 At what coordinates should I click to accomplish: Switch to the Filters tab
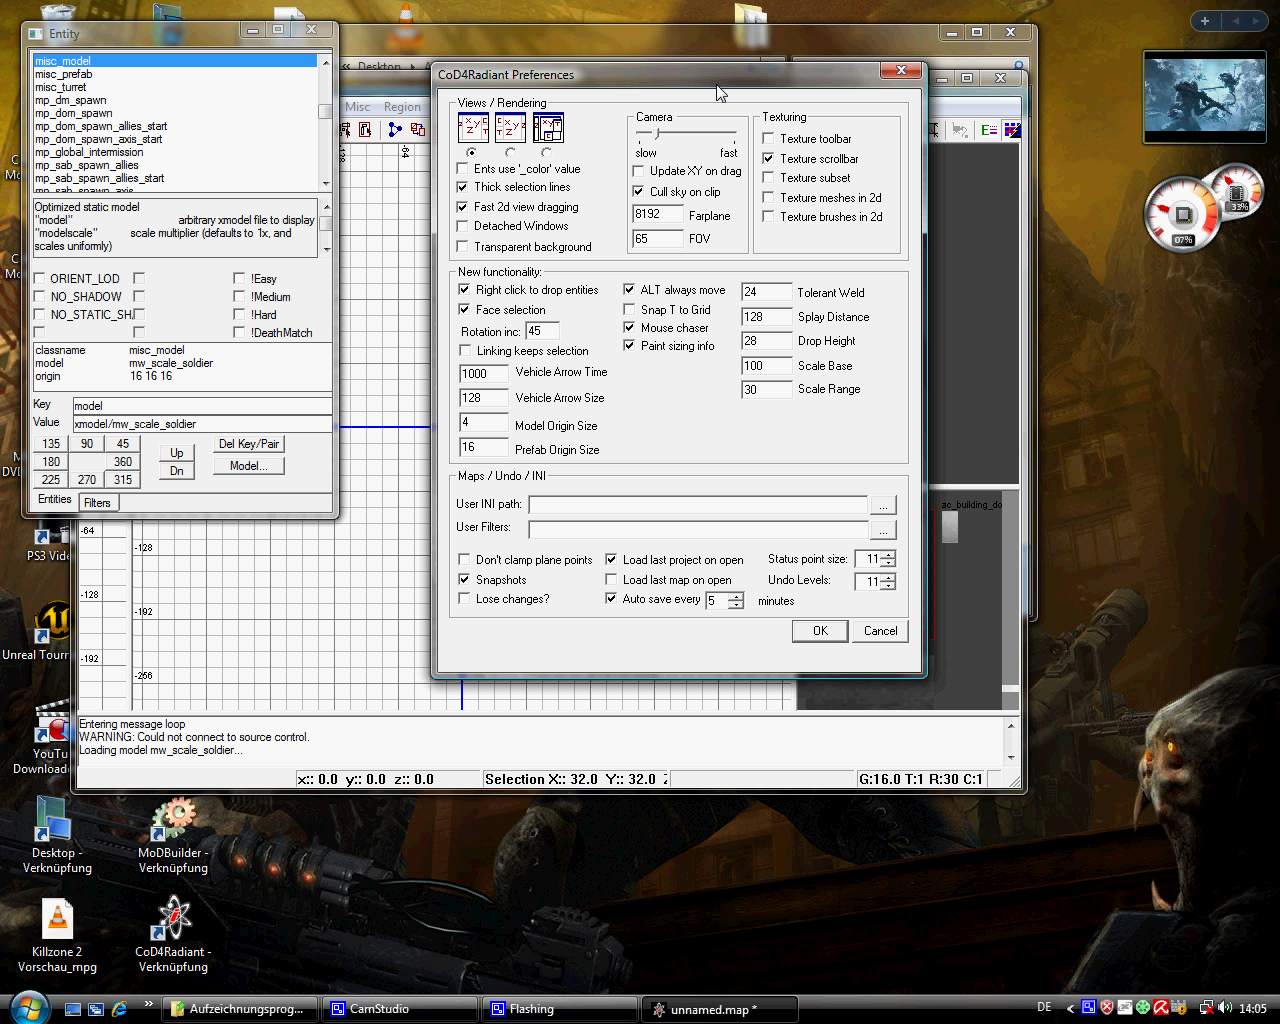98,503
